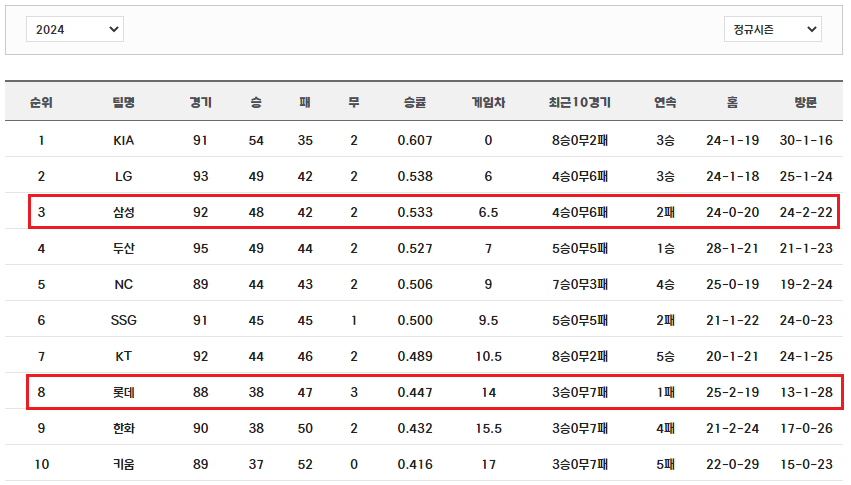This screenshot has width=851, height=485.
Task: Click home record 24-1-18 for LG
Action: pos(733,176)
